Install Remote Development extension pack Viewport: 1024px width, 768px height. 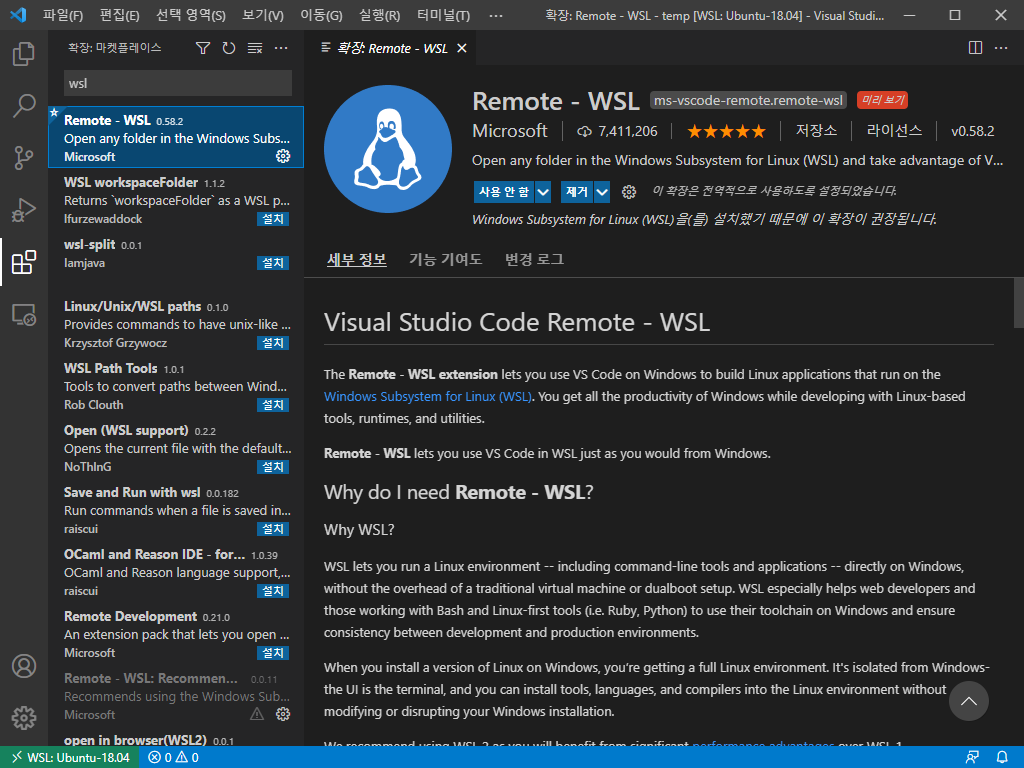(273, 653)
